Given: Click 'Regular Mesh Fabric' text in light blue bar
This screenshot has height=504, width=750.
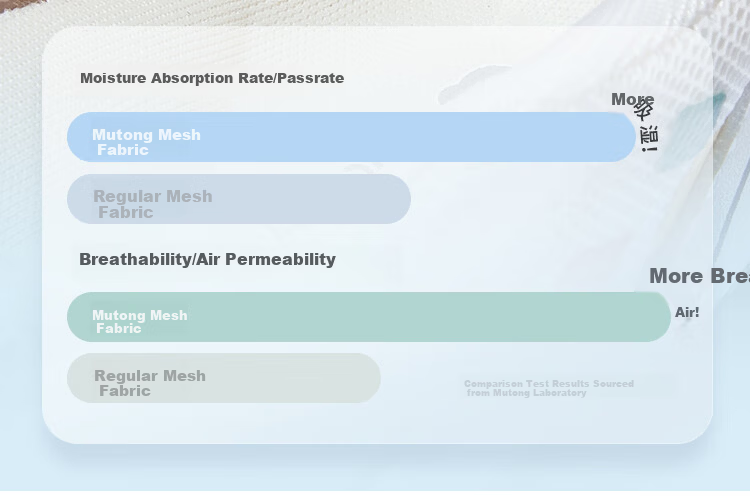Looking at the screenshot, I should tap(153, 204).
